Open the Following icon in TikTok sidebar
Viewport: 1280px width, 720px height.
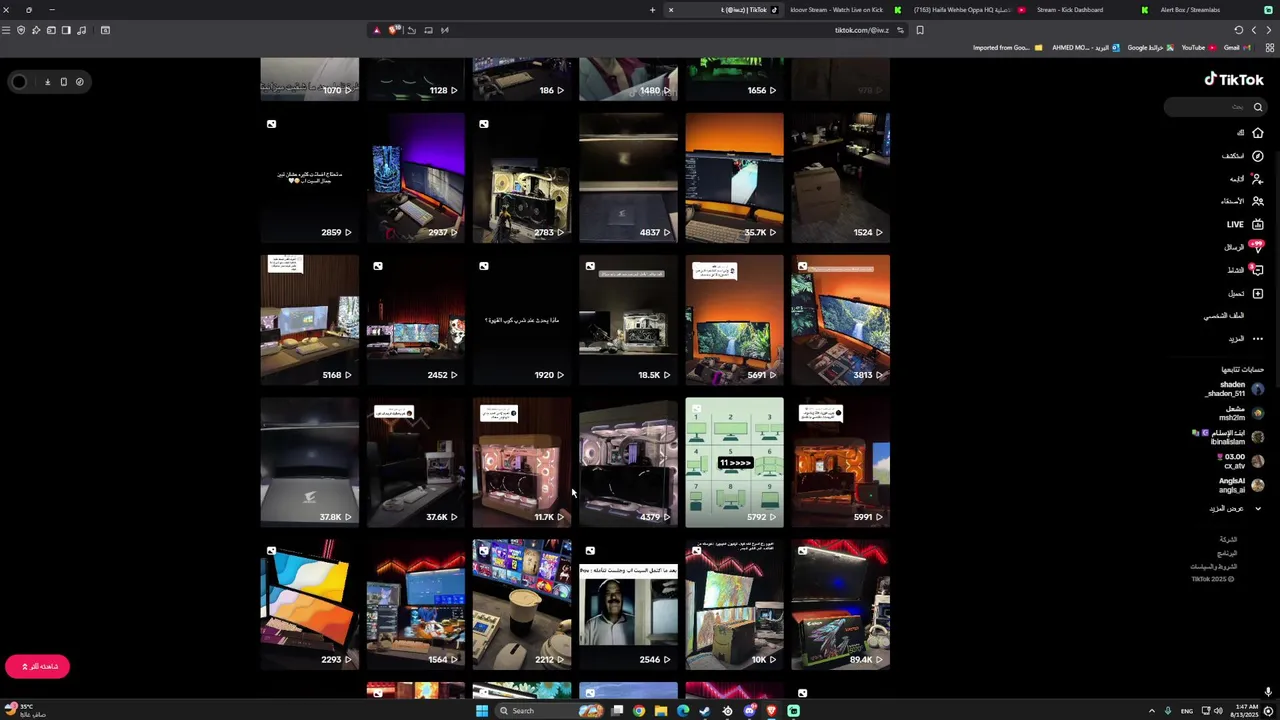[1258, 179]
